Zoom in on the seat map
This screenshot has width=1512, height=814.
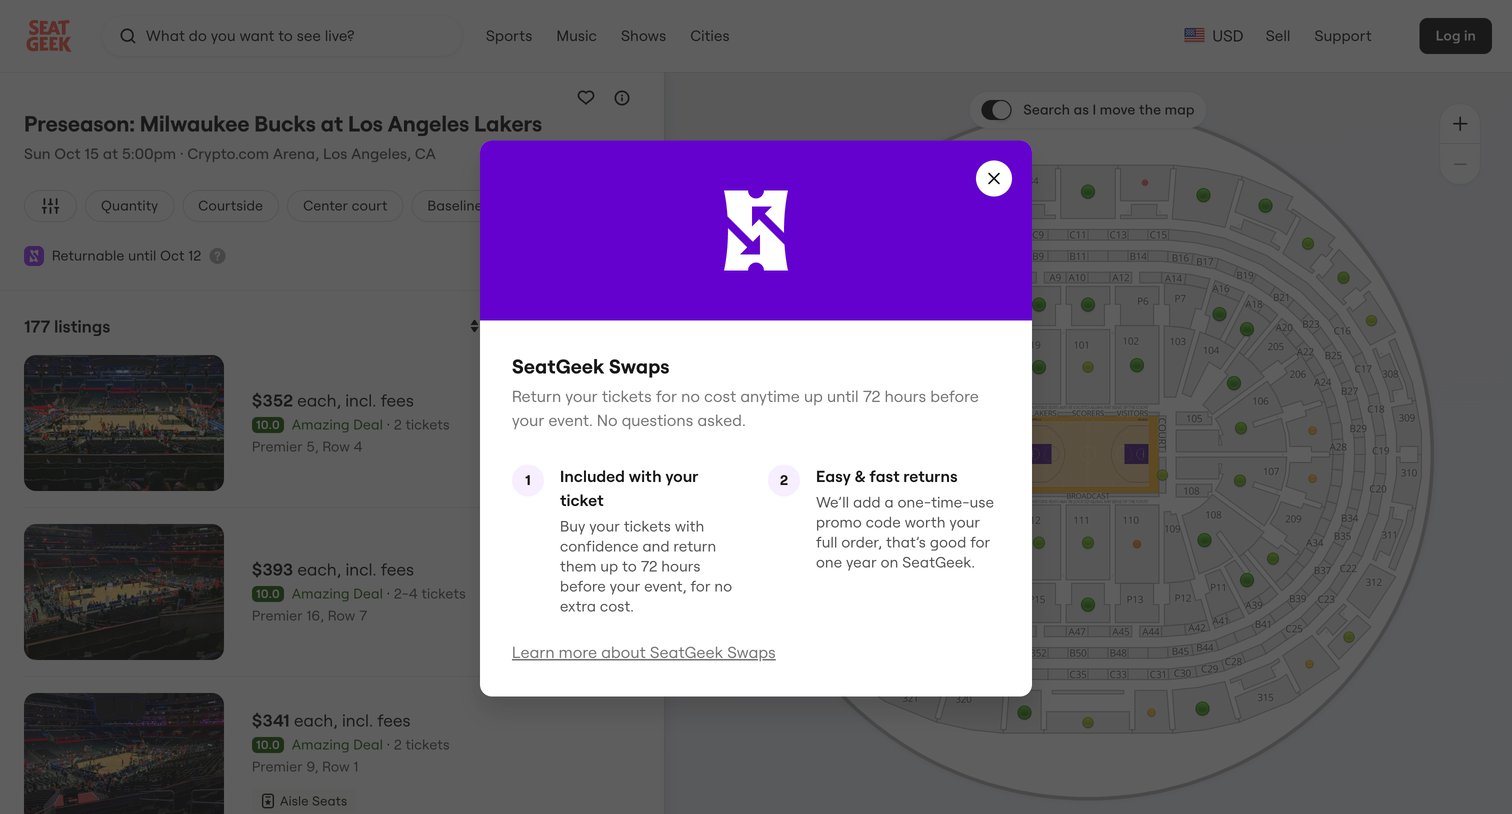click(x=1460, y=124)
